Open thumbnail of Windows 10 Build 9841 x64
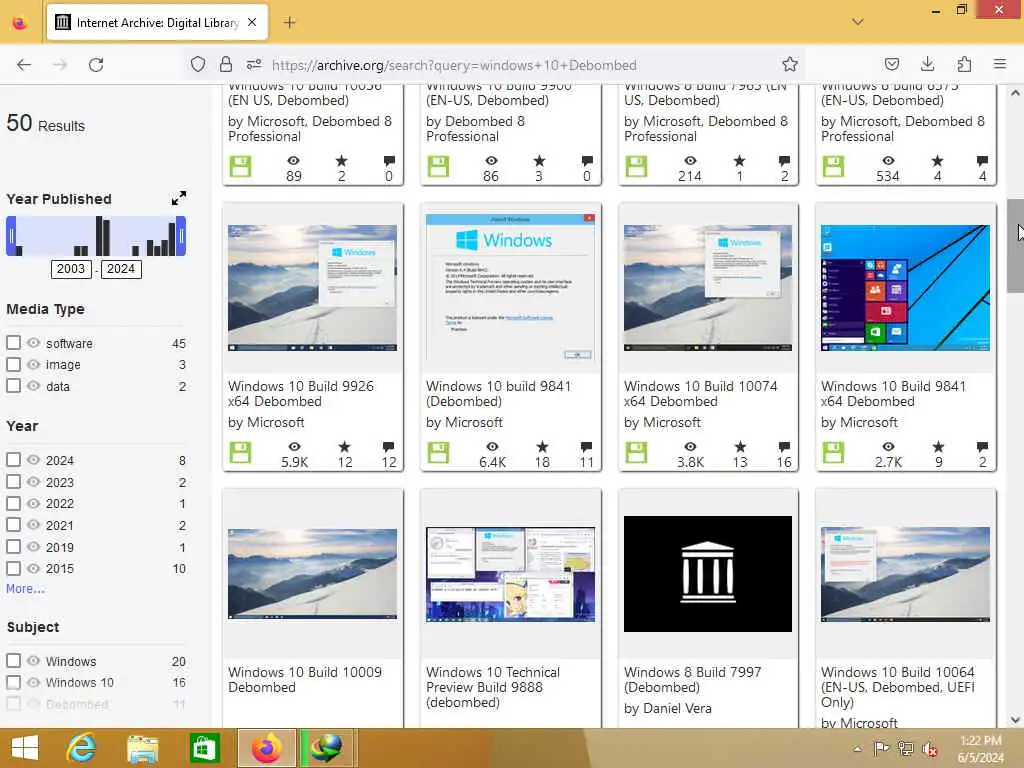Viewport: 1024px width, 768px height. [905, 288]
